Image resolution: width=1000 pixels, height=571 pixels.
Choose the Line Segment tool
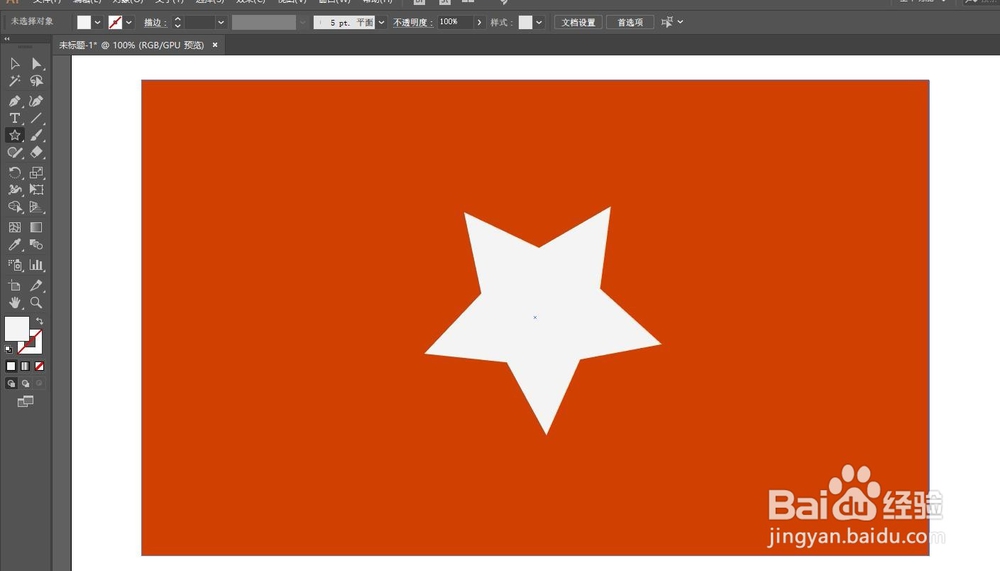36,118
